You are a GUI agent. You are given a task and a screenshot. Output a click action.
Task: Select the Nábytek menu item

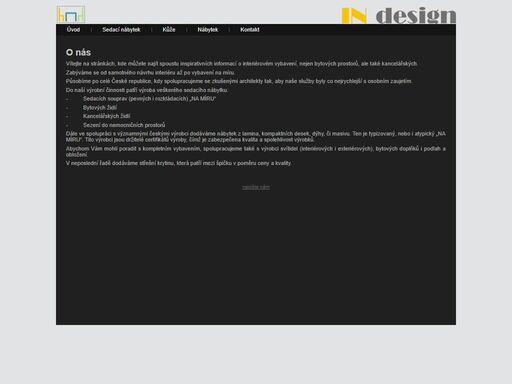pyautogui.click(x=208, y=30)
